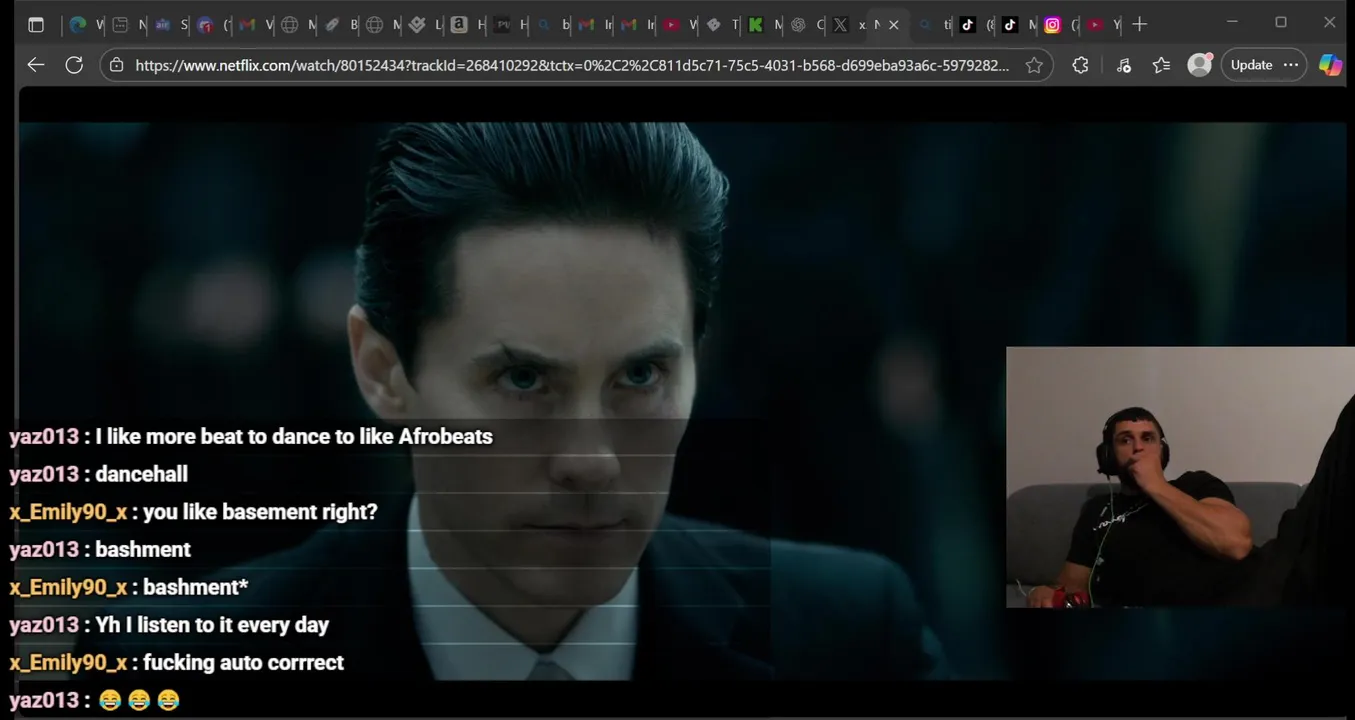Switch to the search tab labeled b
This screenshot has height=720, width=1355.
pyautogui.click(x=552, y=25)
